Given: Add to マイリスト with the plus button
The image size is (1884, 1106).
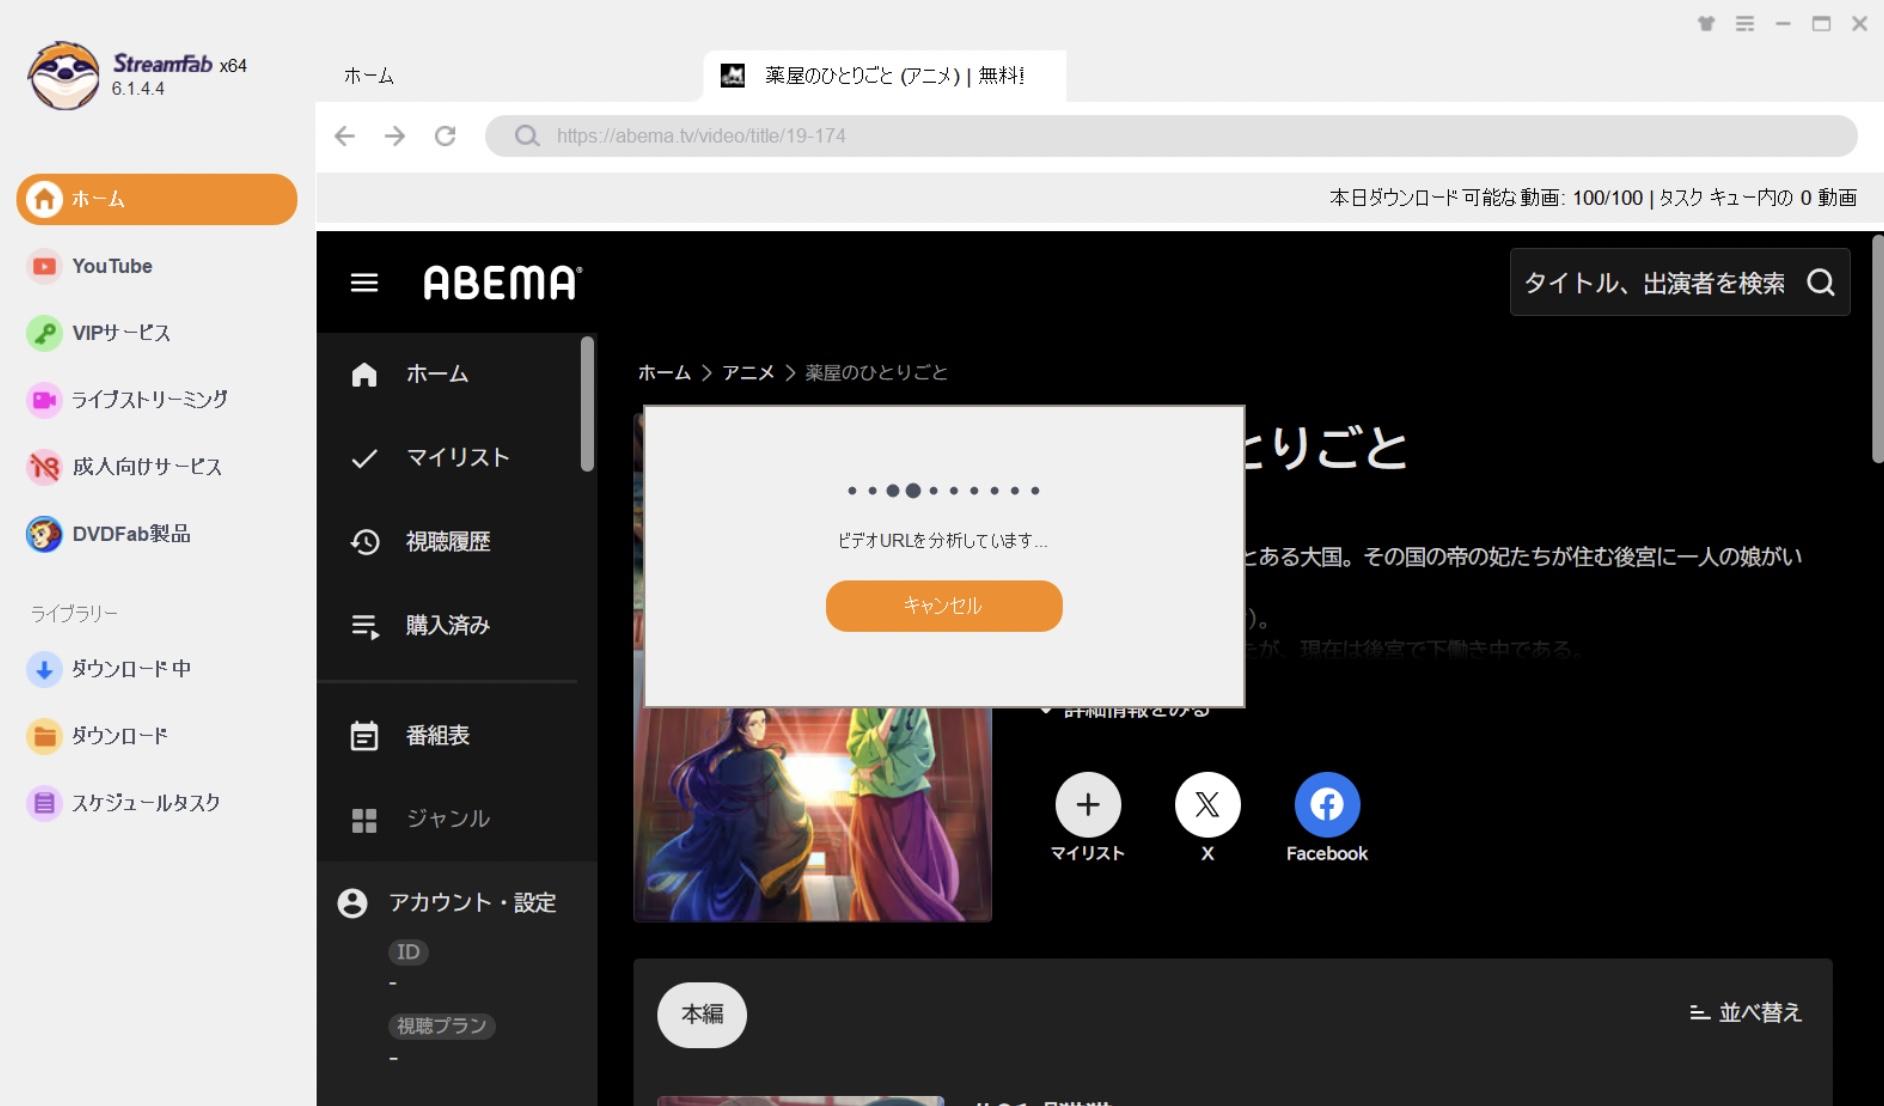Looking at the screenshot, I should coord(1088,804).
